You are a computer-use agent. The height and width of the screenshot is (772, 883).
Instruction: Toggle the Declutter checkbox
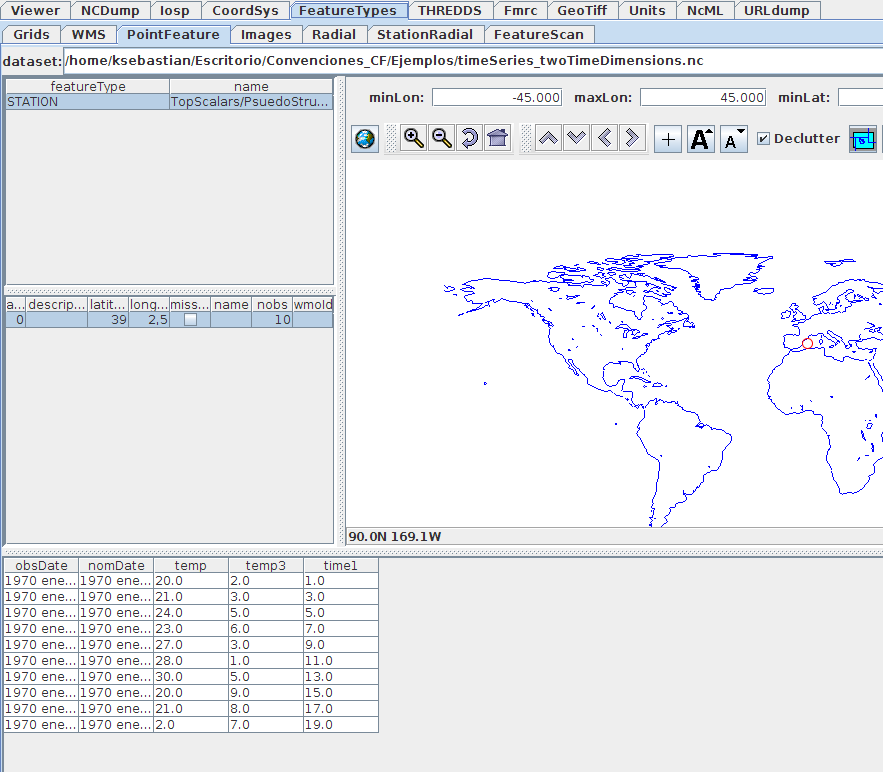764,139
